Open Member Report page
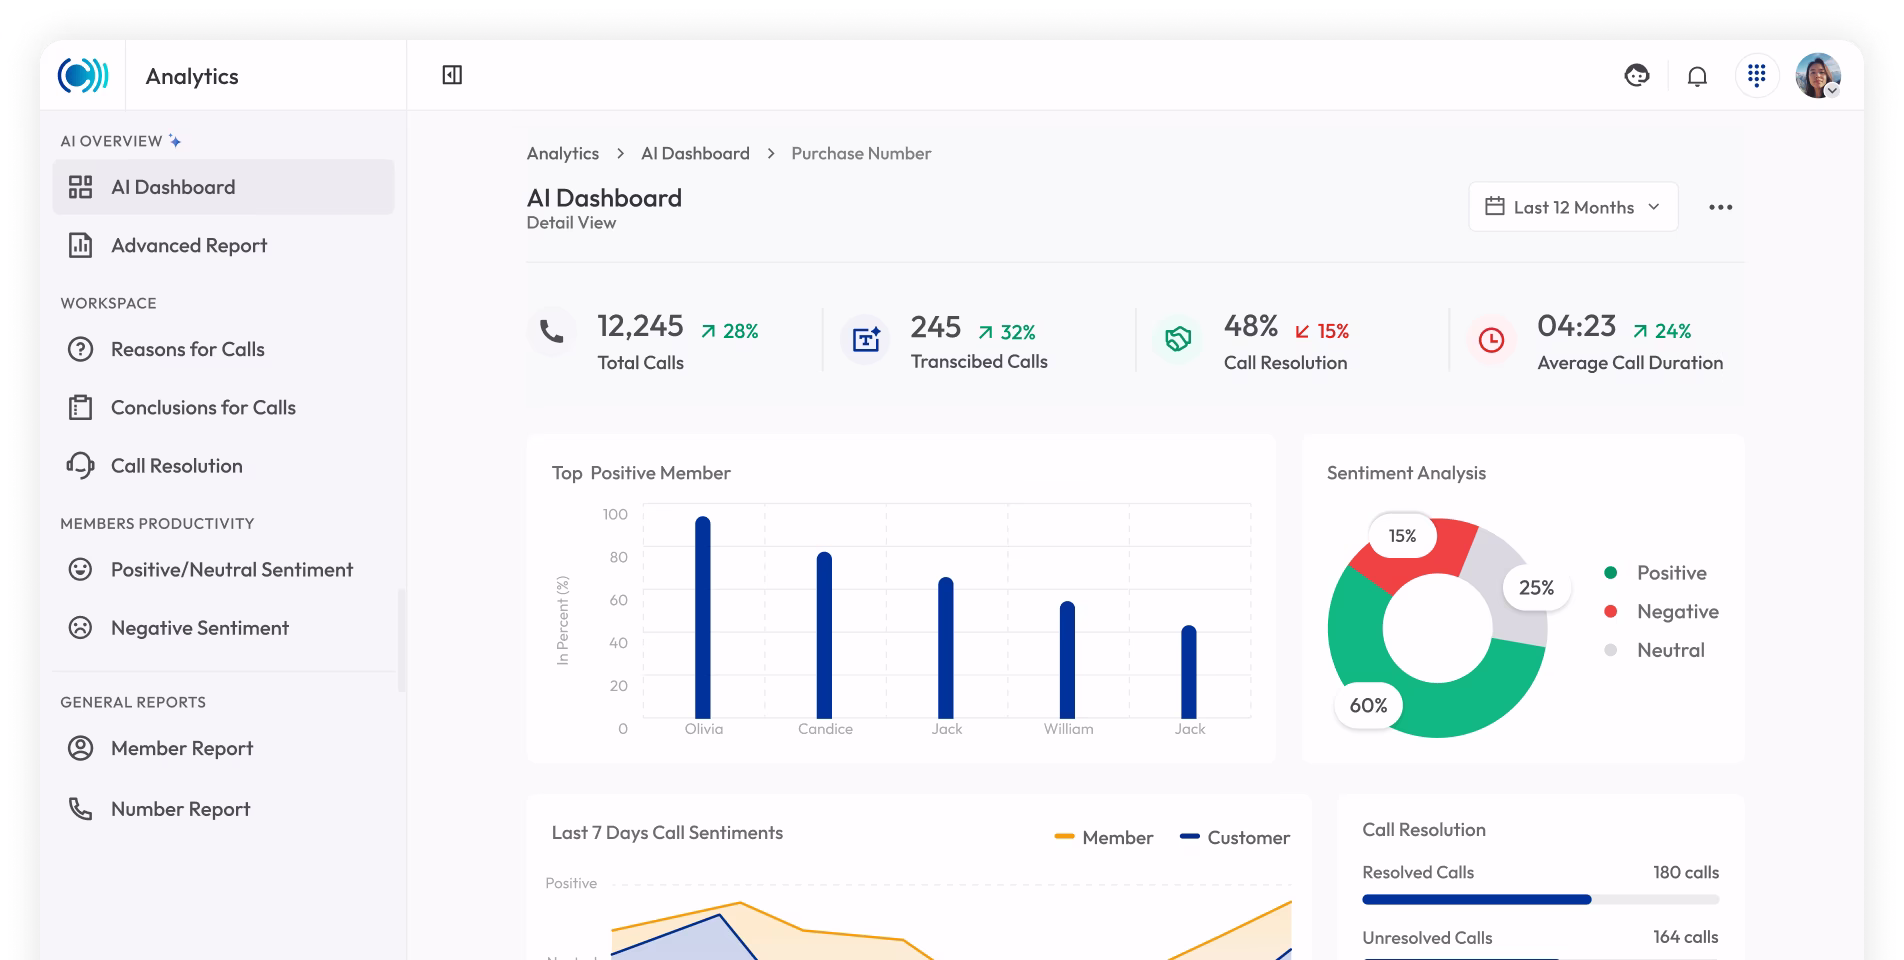This screenshot has height=960, width=1904. pos(223,748)
